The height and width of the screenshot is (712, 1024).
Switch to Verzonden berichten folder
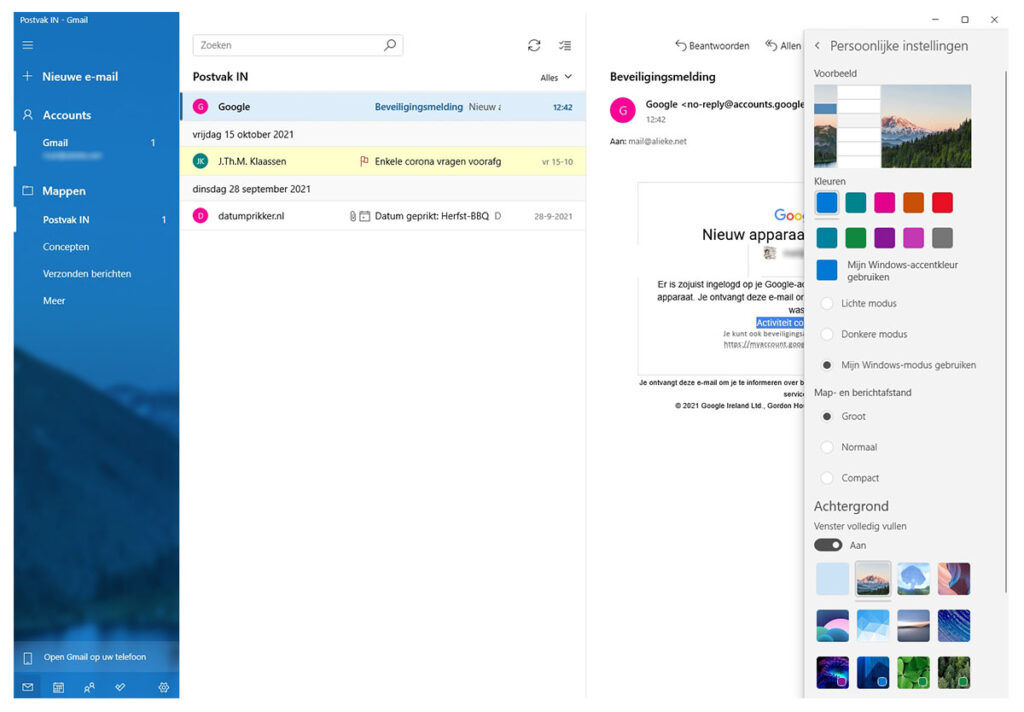click(x=90, y=273)
